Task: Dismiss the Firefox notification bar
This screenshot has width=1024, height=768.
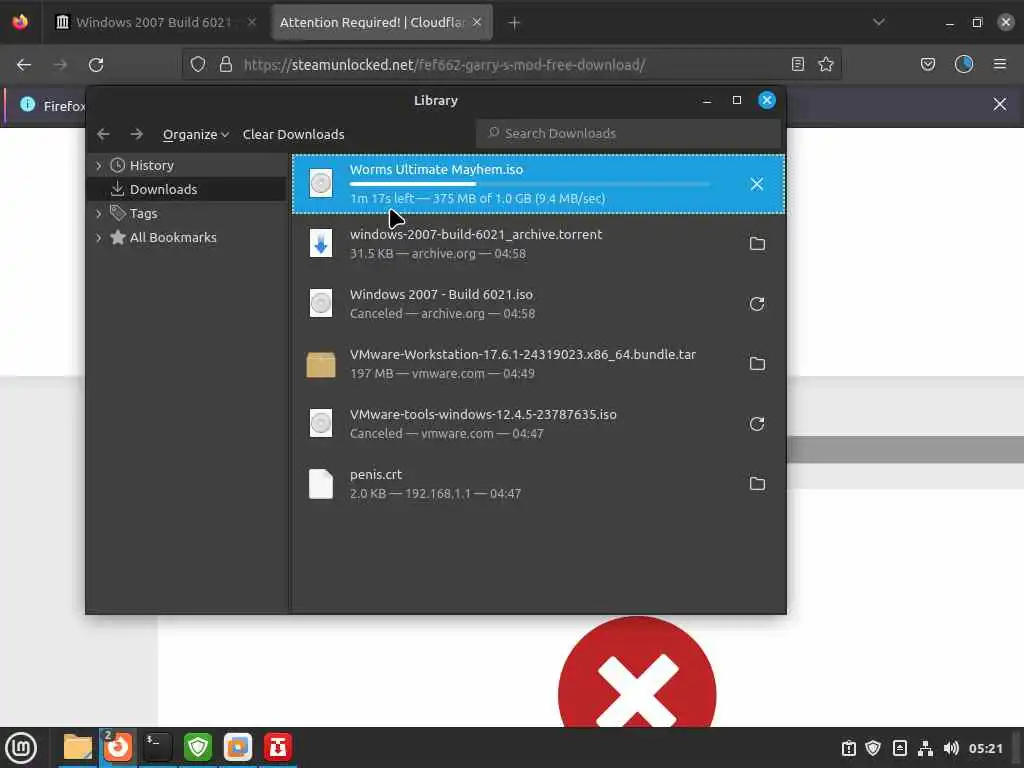Action: coord(1000,104)
